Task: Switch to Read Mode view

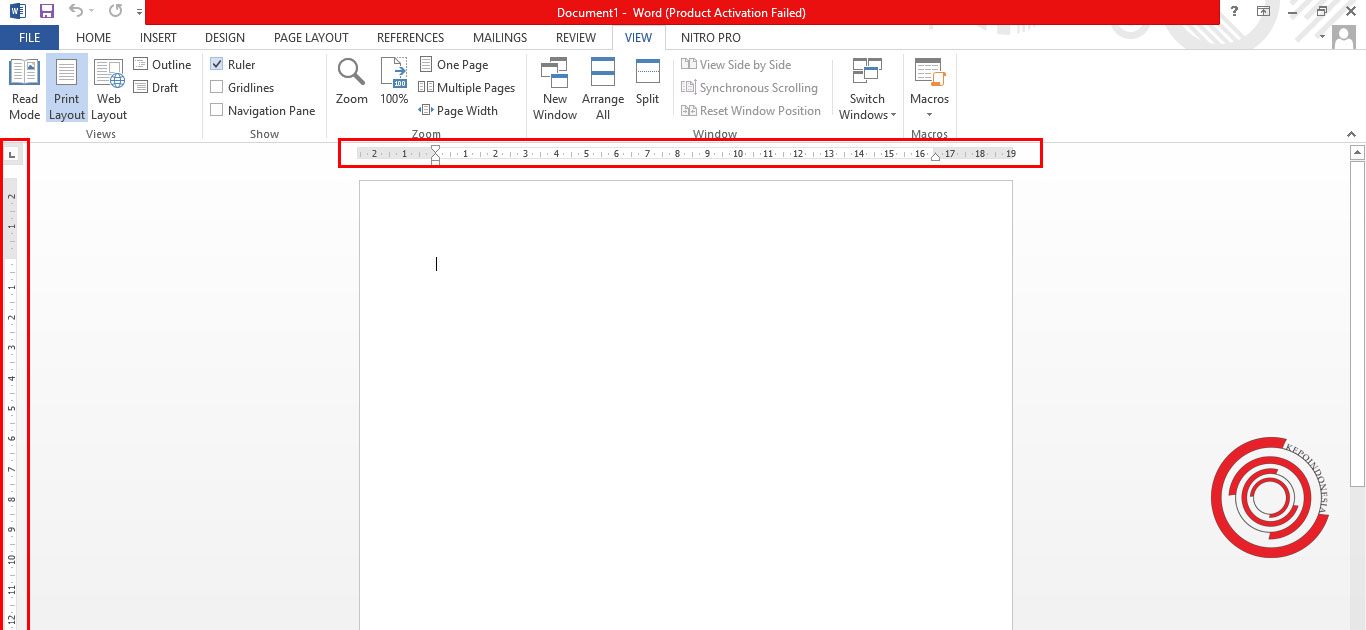Action: [x=24, y=89]
